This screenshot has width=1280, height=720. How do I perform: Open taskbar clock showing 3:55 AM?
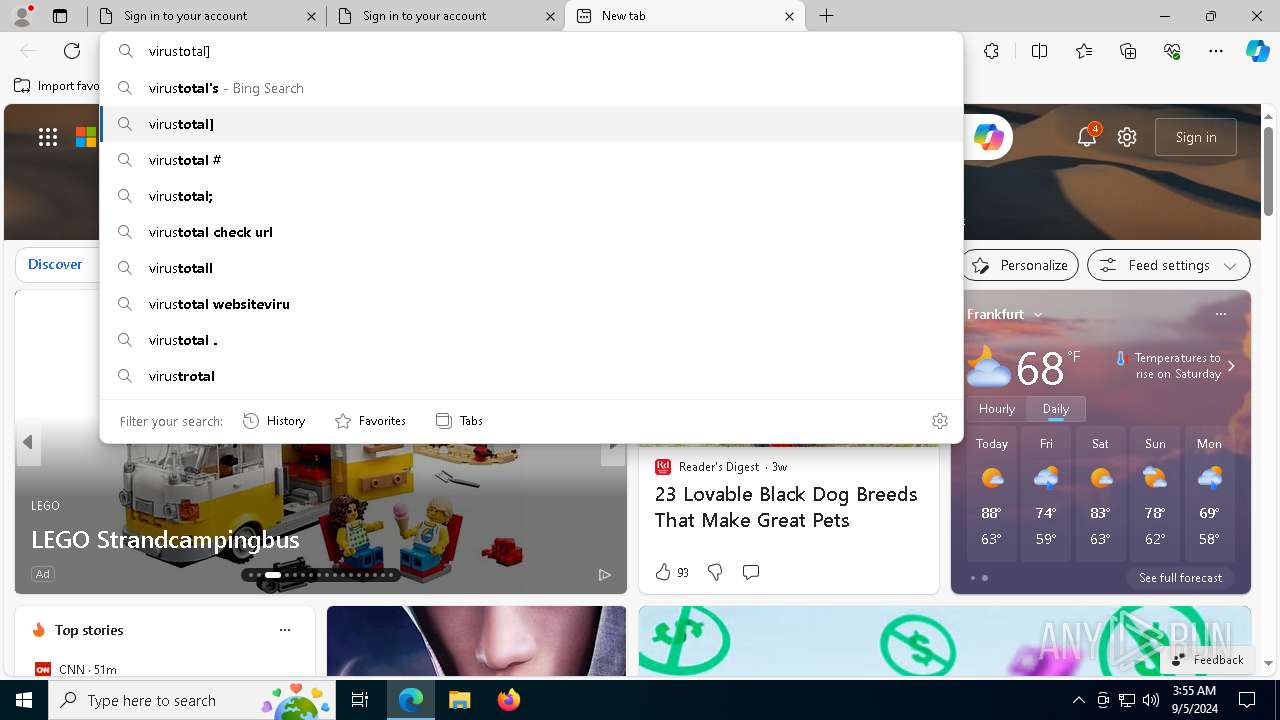(x=1194, y=700)
